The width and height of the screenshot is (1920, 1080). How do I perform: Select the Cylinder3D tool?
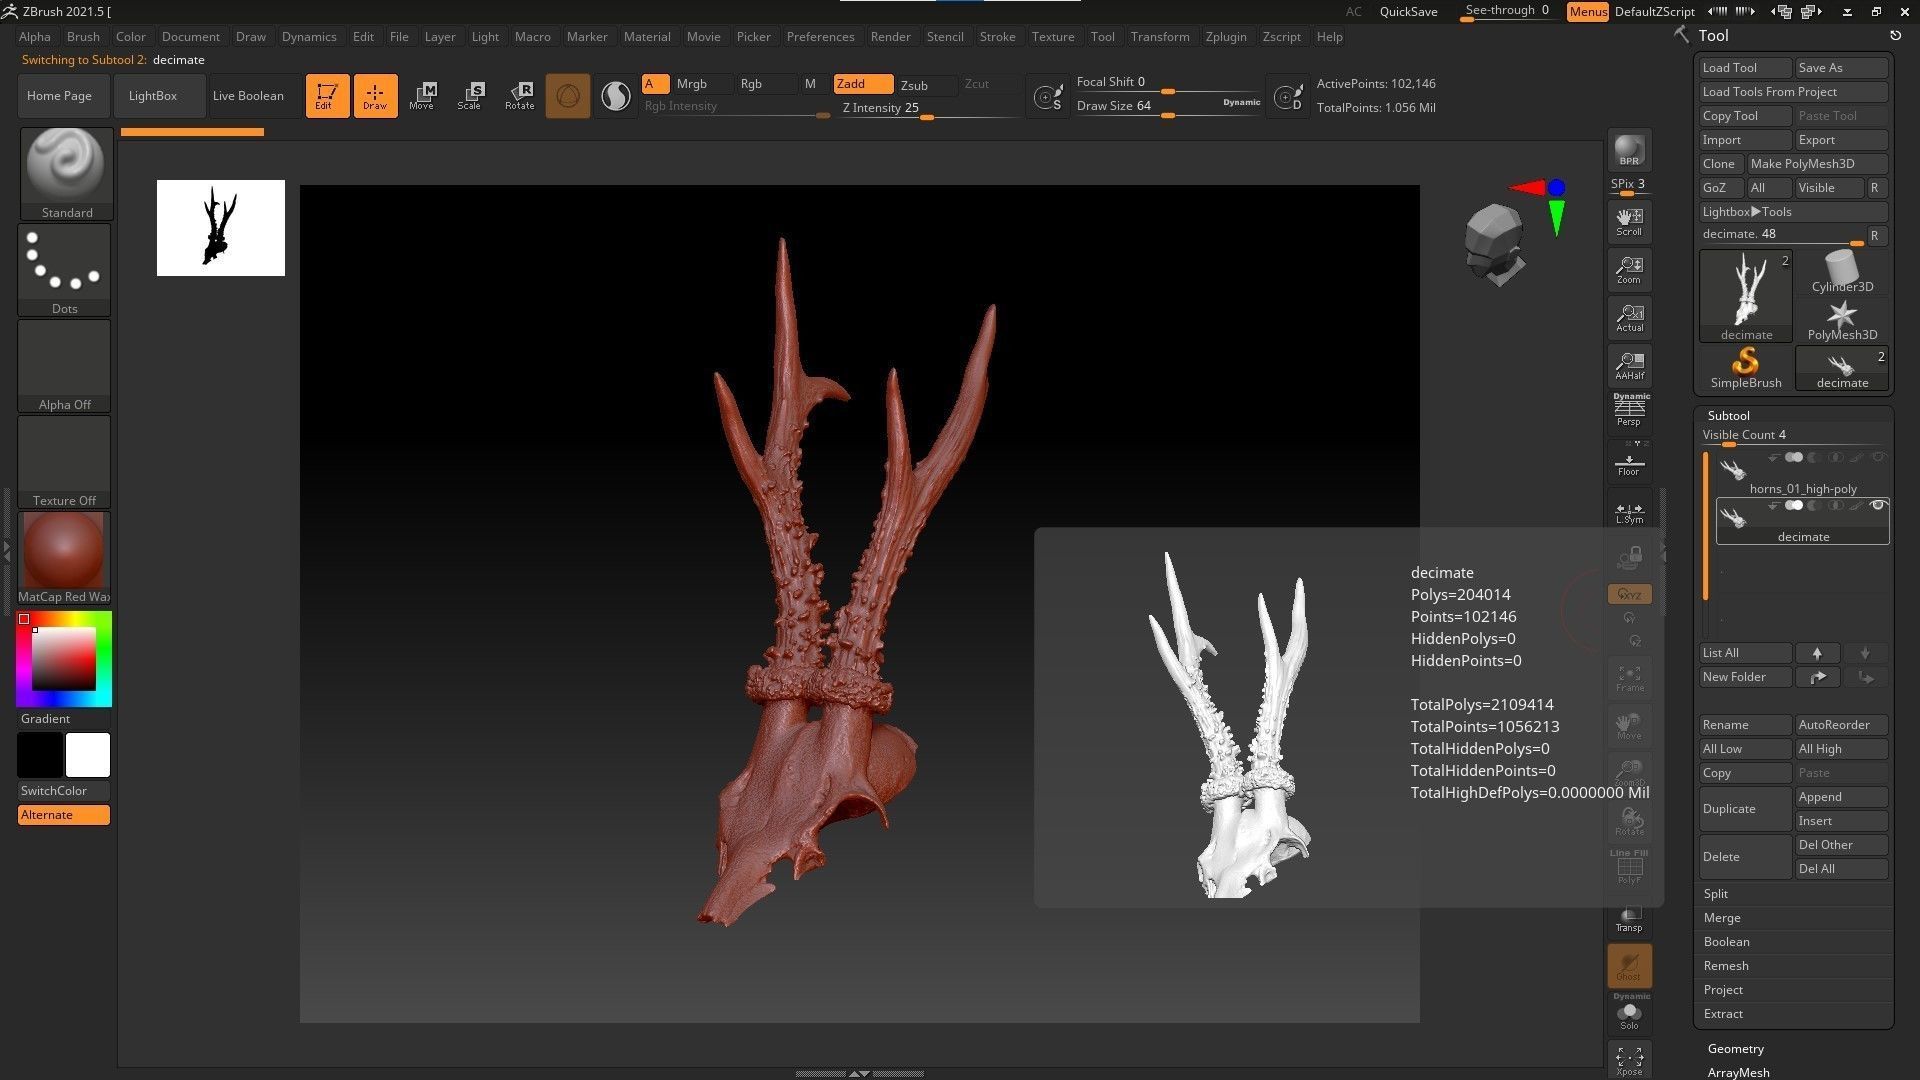click(1842, 271)
